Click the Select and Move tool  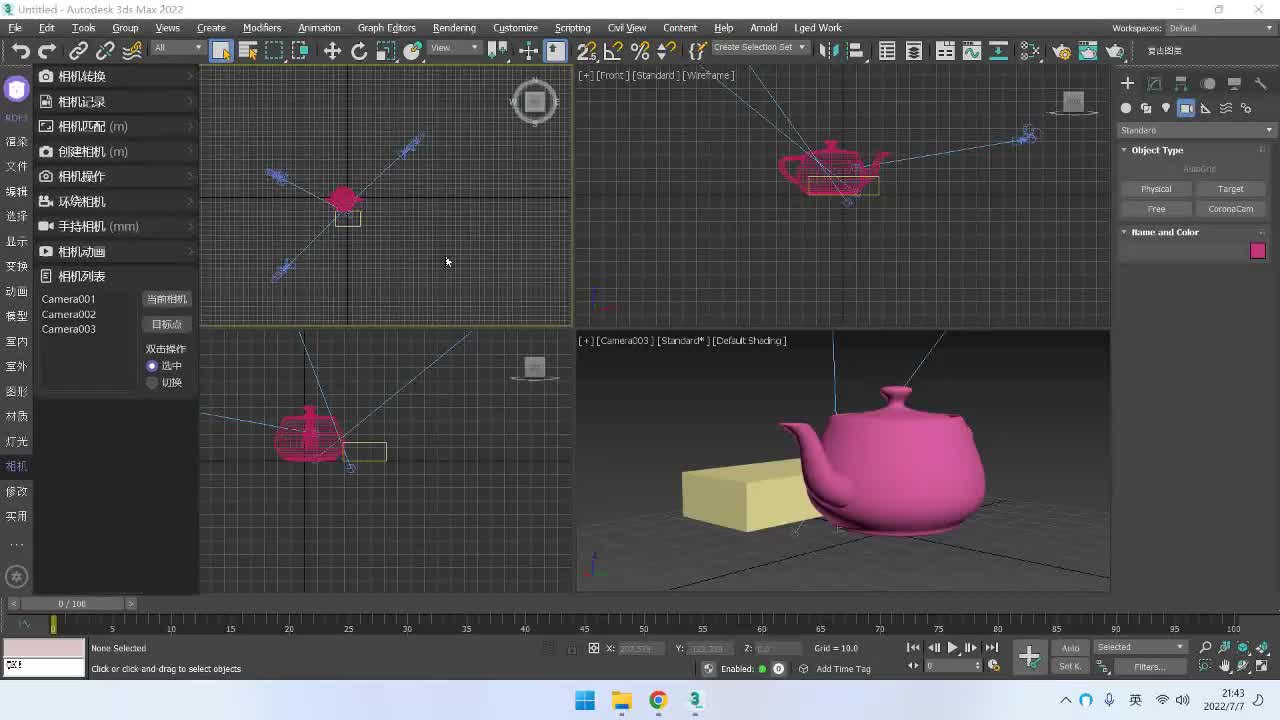(x=332, y=51)
